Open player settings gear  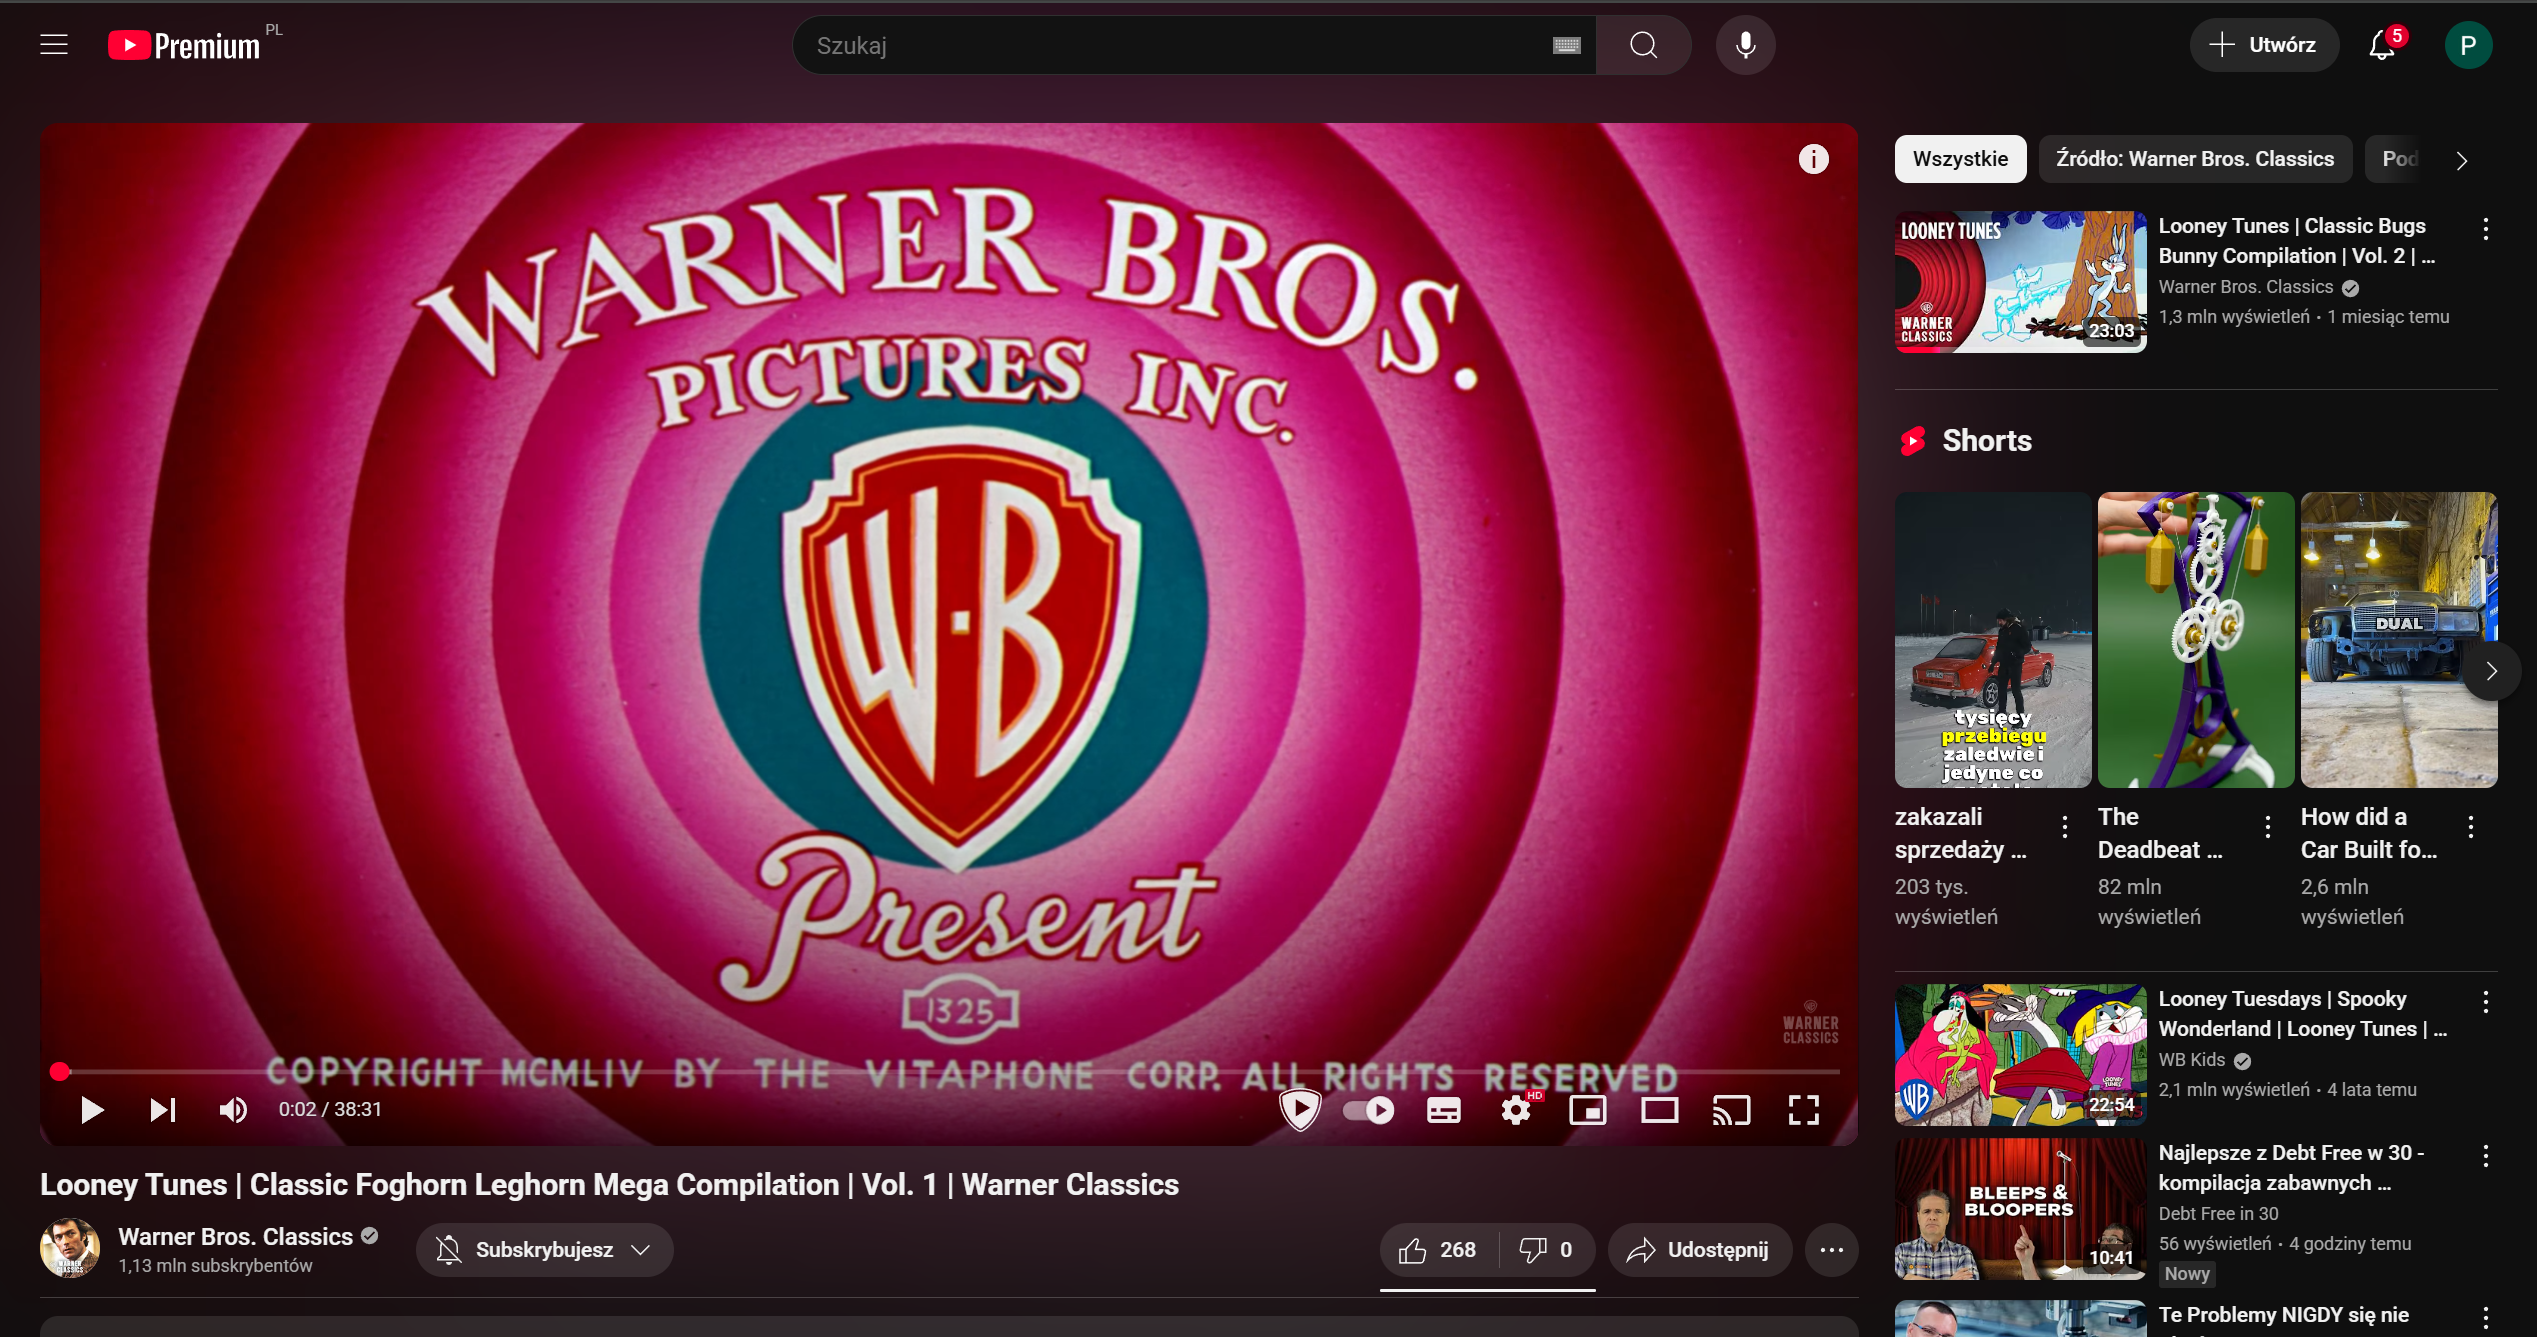(x=1516, y=1110)
